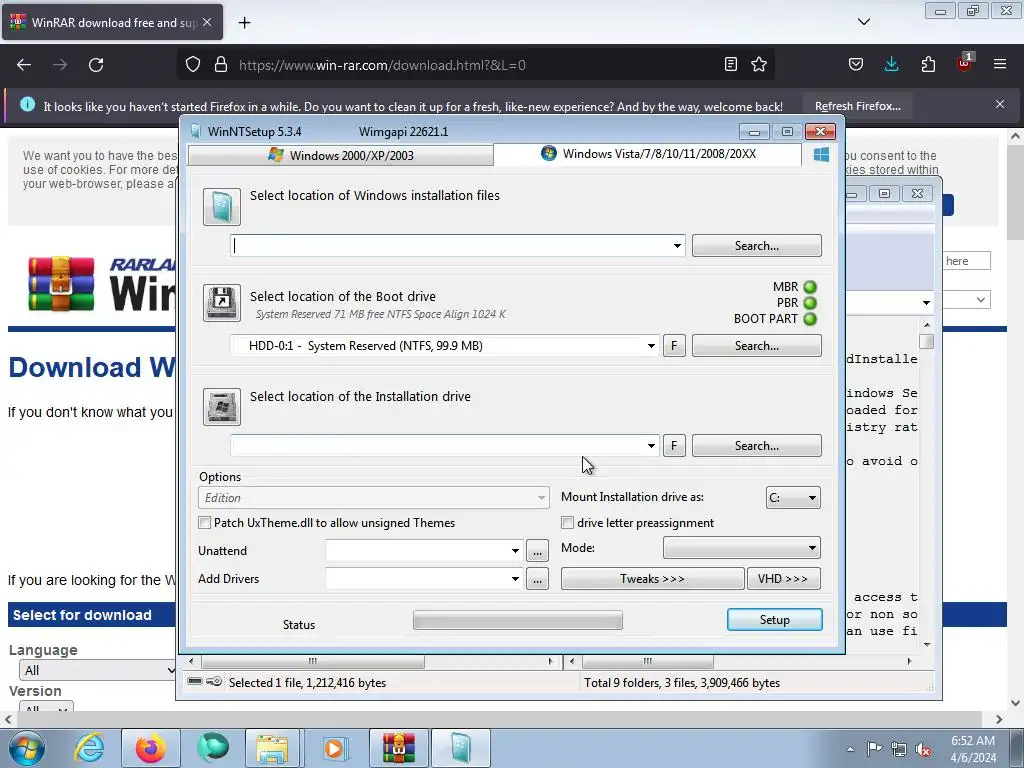Open the Firefox list all tabs chevron
This screenshot has height=768, width=1024.
point(863,22)
